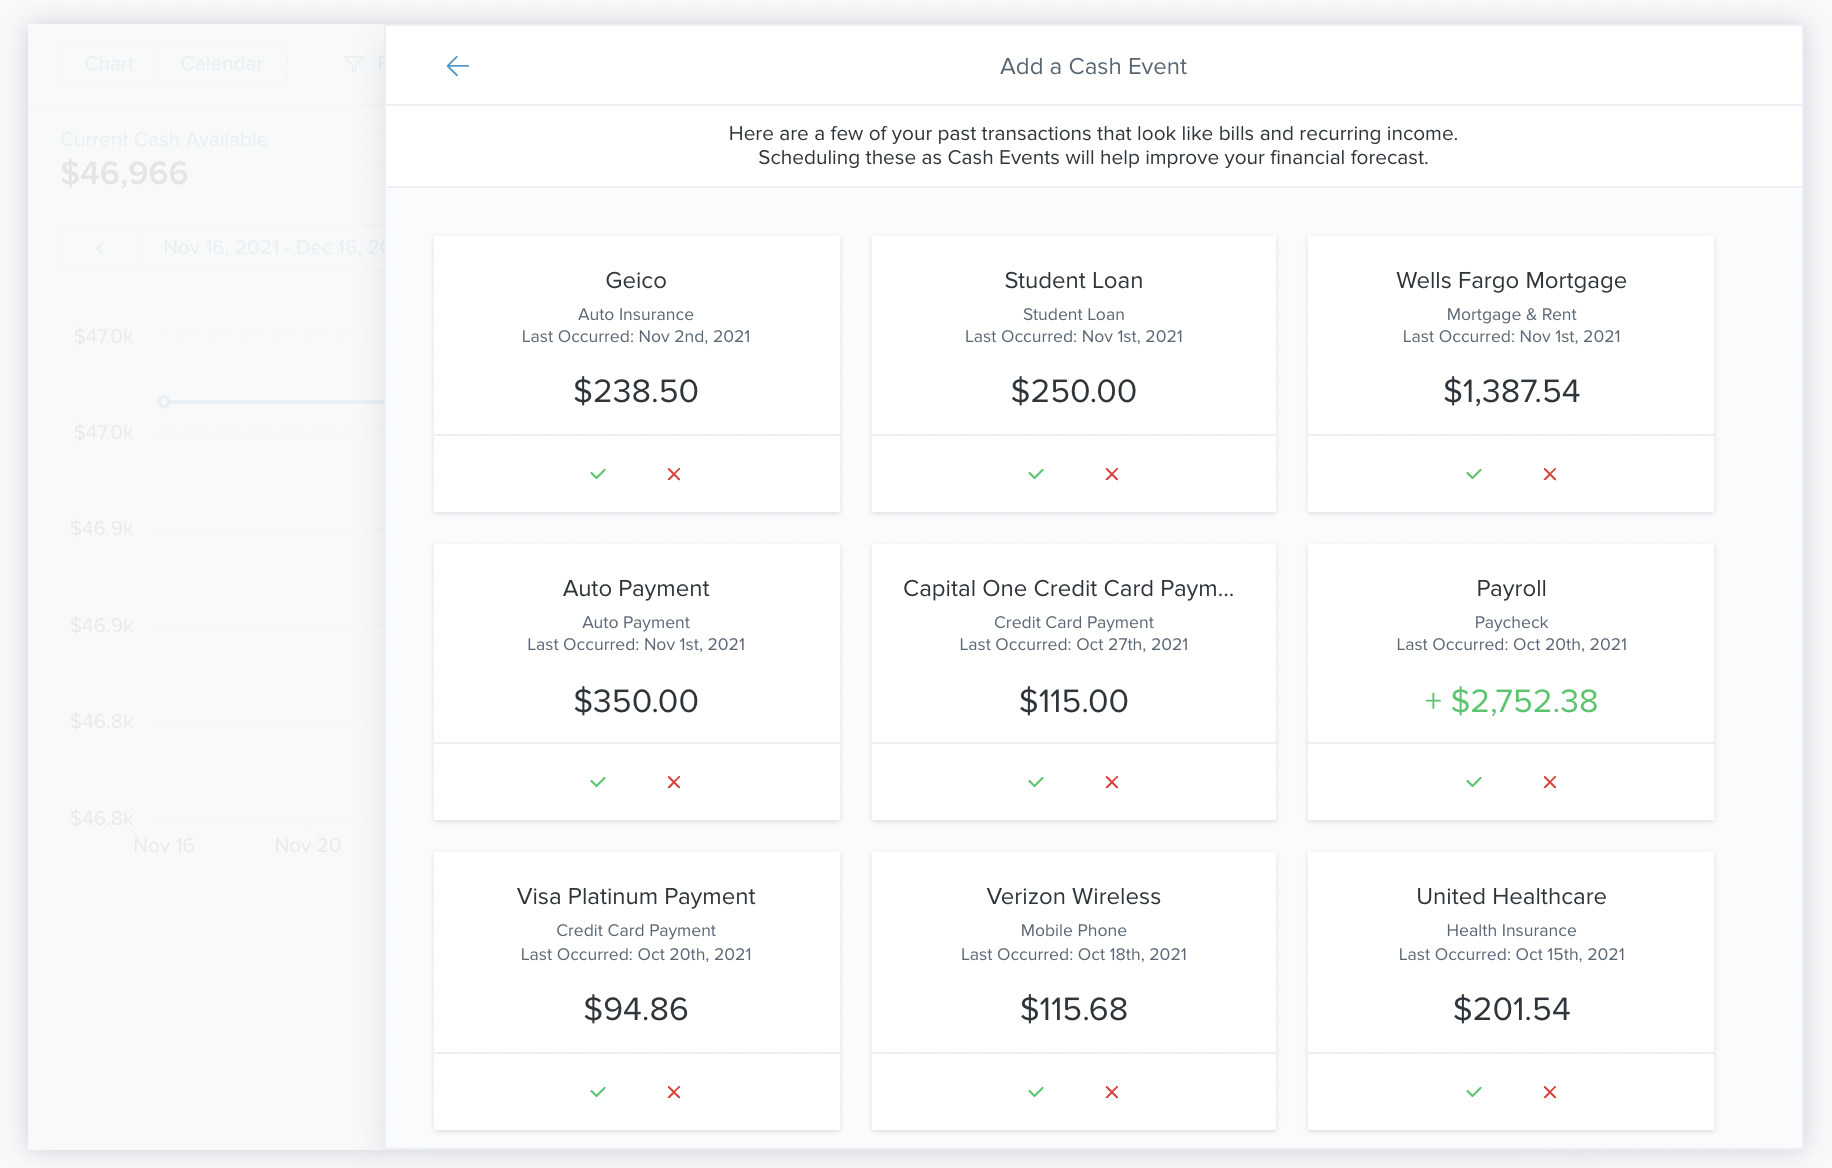Reject the Wells Fargo Mortgage suggestion
The height and width of the screenshot is (1168, 1832).
point(1550,474)
